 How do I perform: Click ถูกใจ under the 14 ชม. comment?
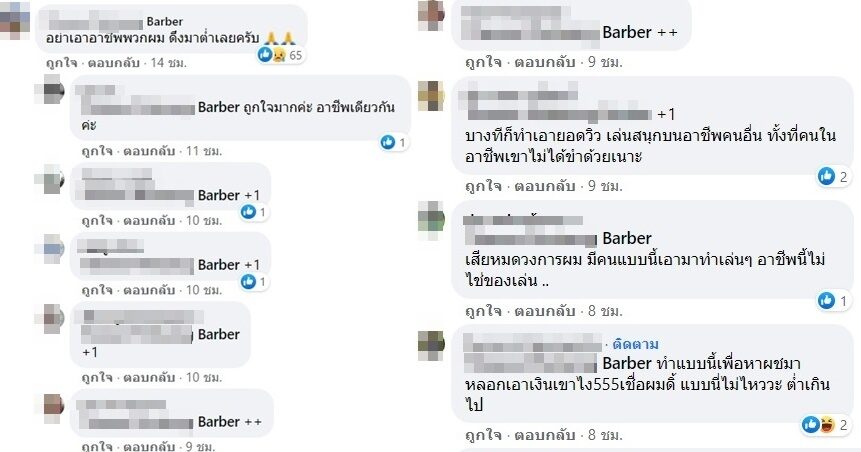(x=62, y=63)
